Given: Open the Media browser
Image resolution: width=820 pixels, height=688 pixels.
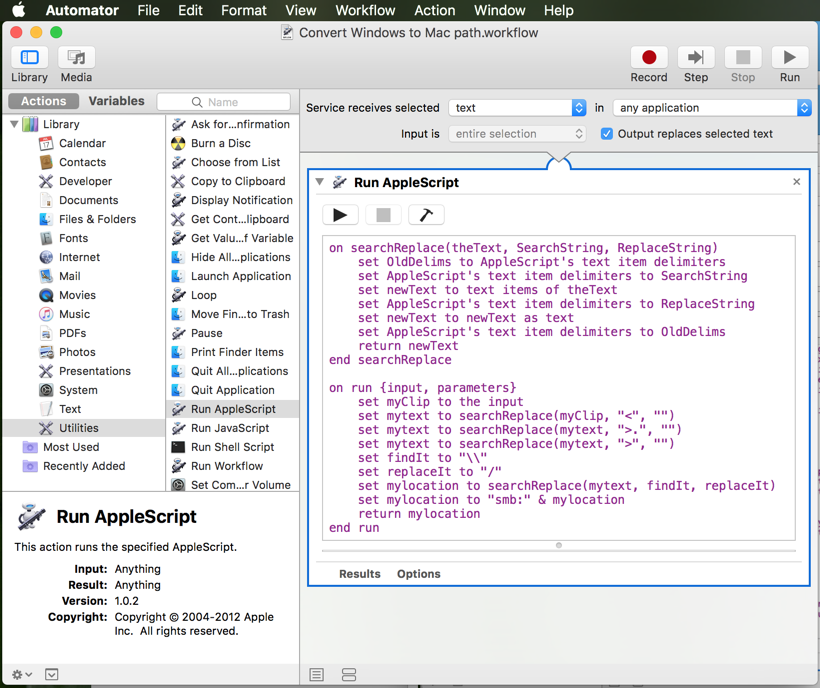Looking at the screenshot, I should tap(76, 58).
